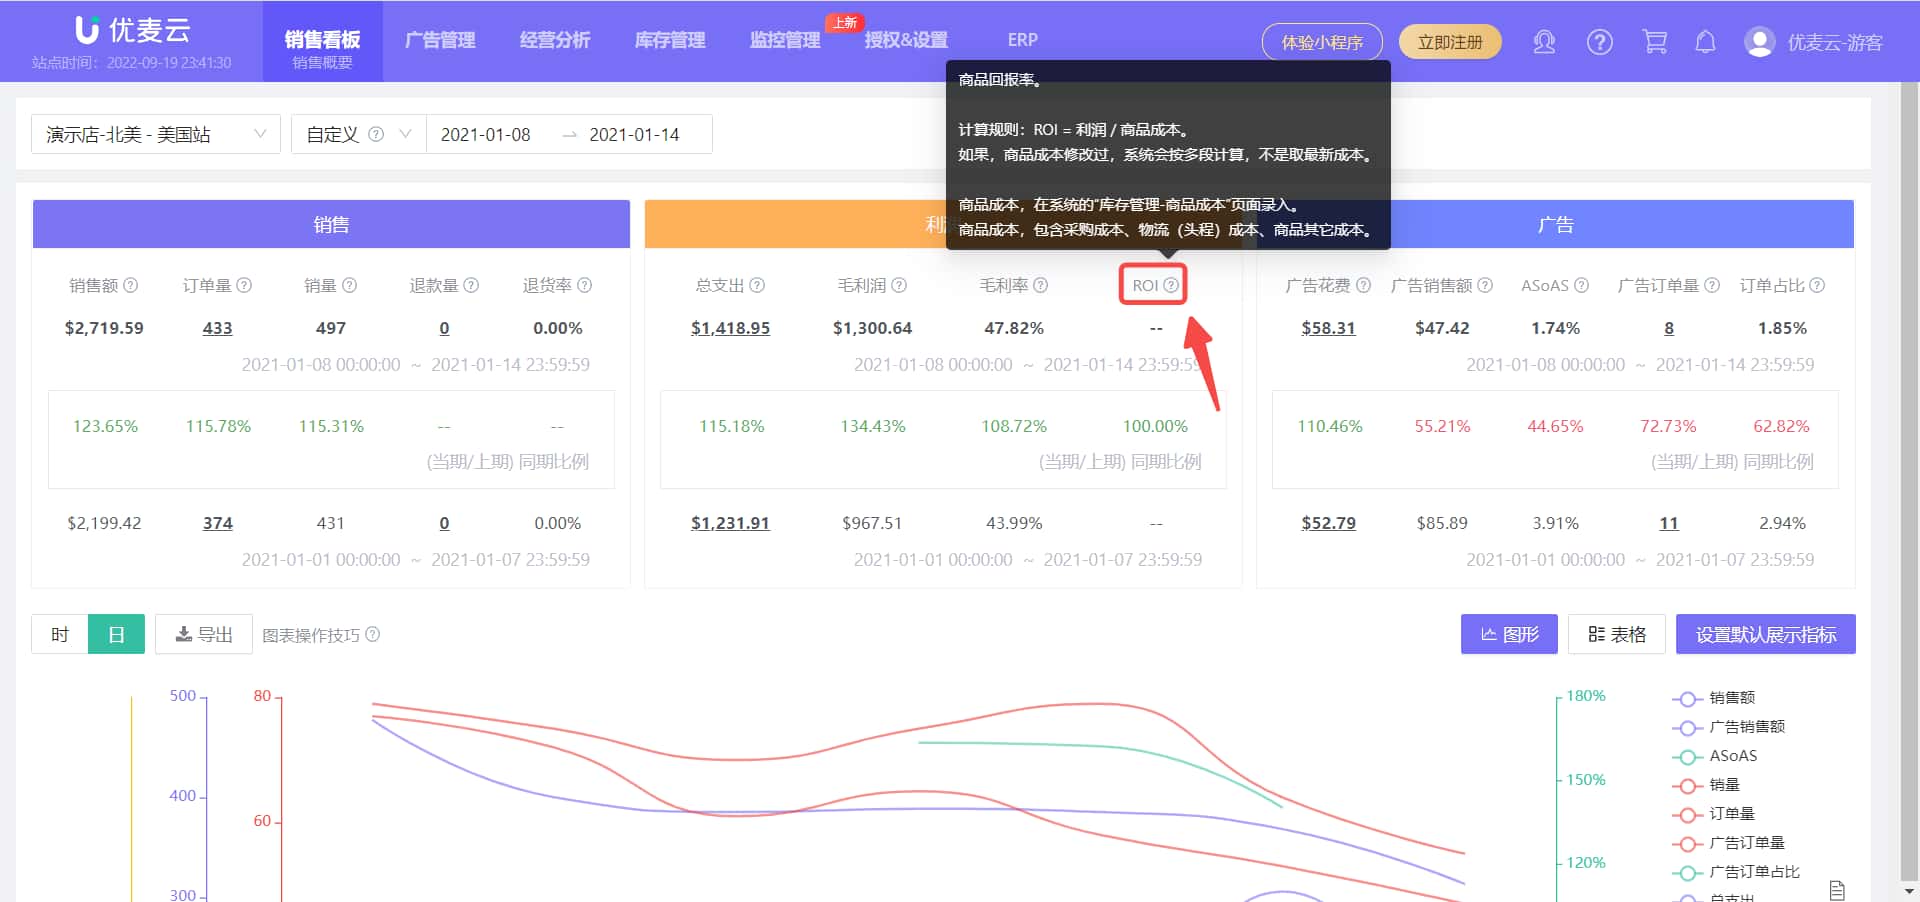Show help for 广告销售额 metric

pos(1485,285)
